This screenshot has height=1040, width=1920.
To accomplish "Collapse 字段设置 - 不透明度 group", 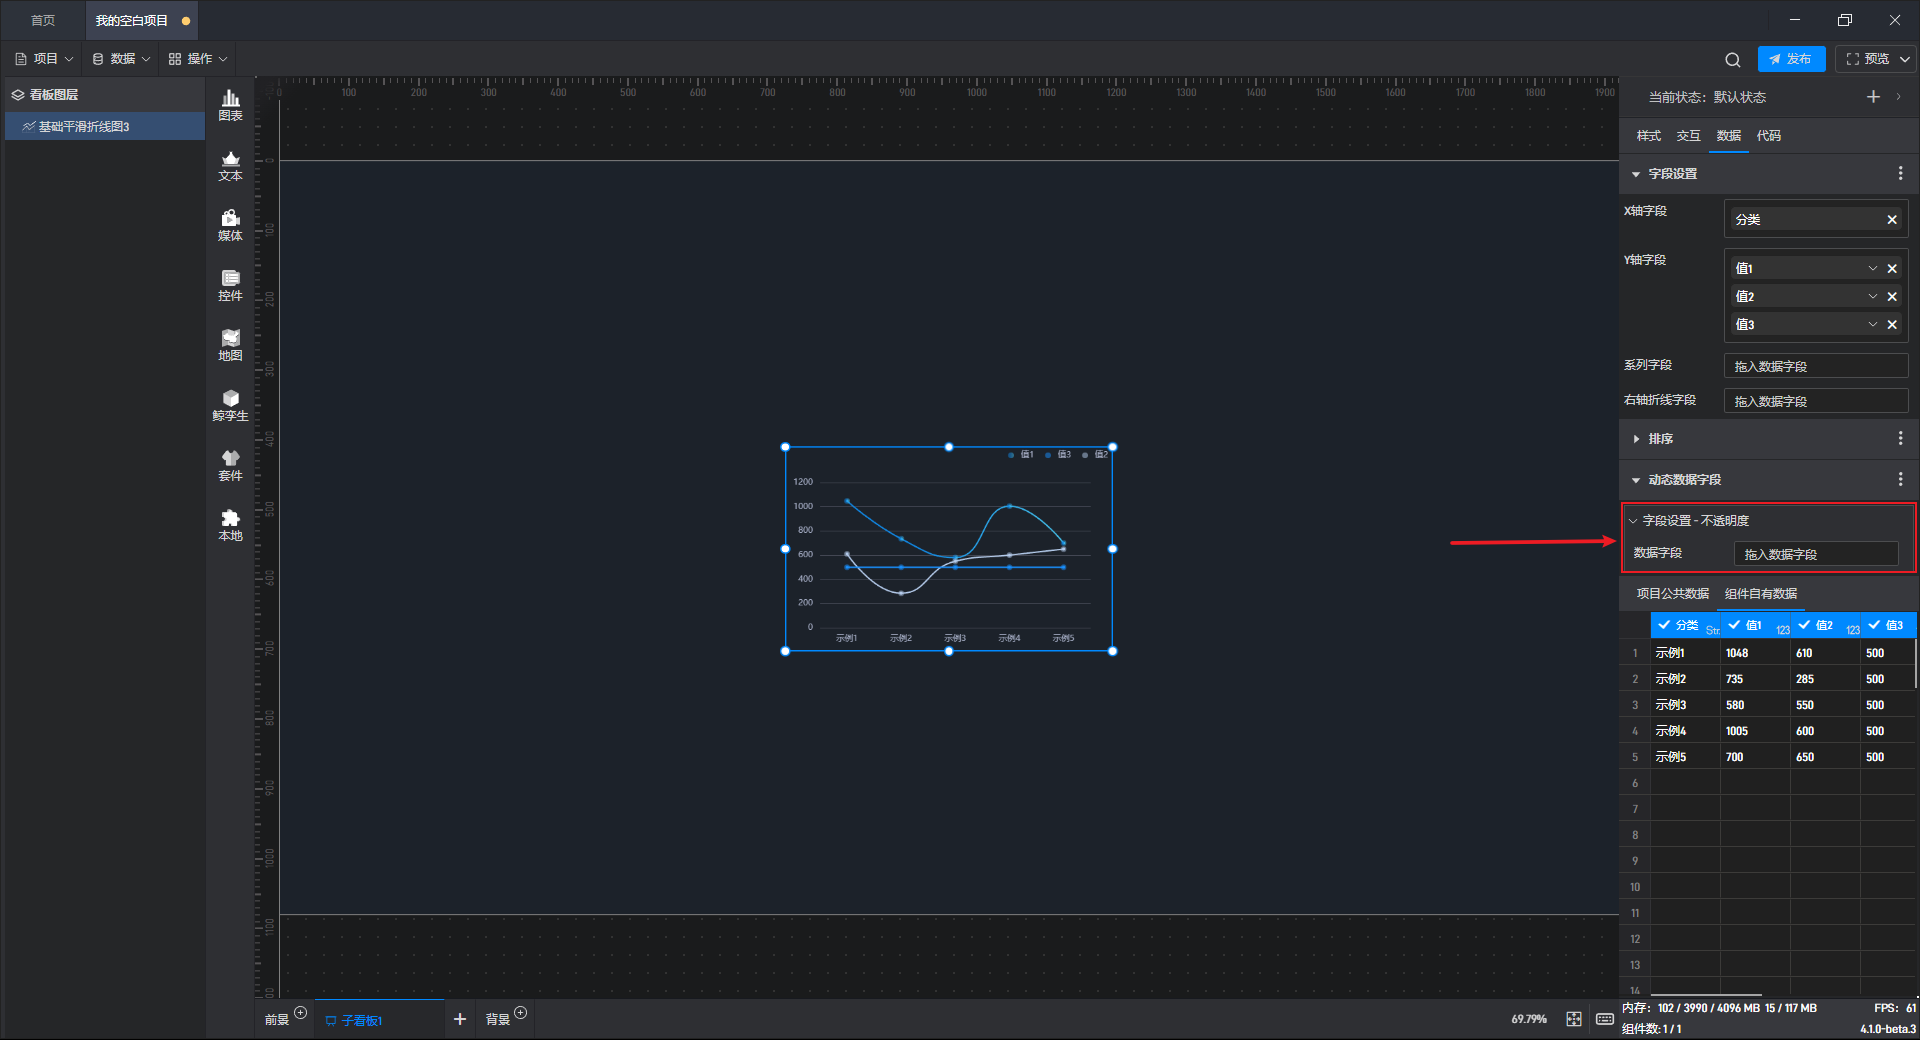I will [1633, 521].
